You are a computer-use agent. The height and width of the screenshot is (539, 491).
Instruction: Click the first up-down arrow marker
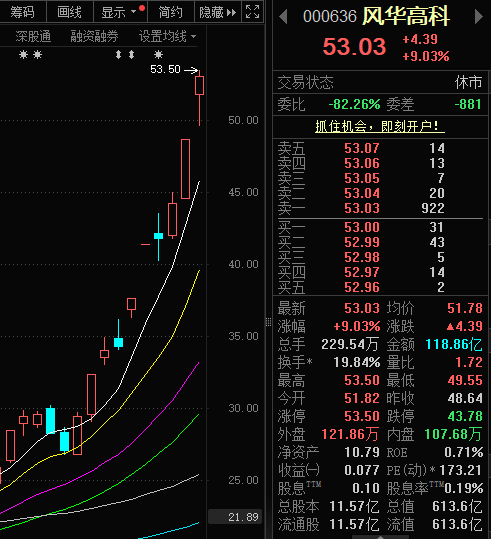coord(118,54)
